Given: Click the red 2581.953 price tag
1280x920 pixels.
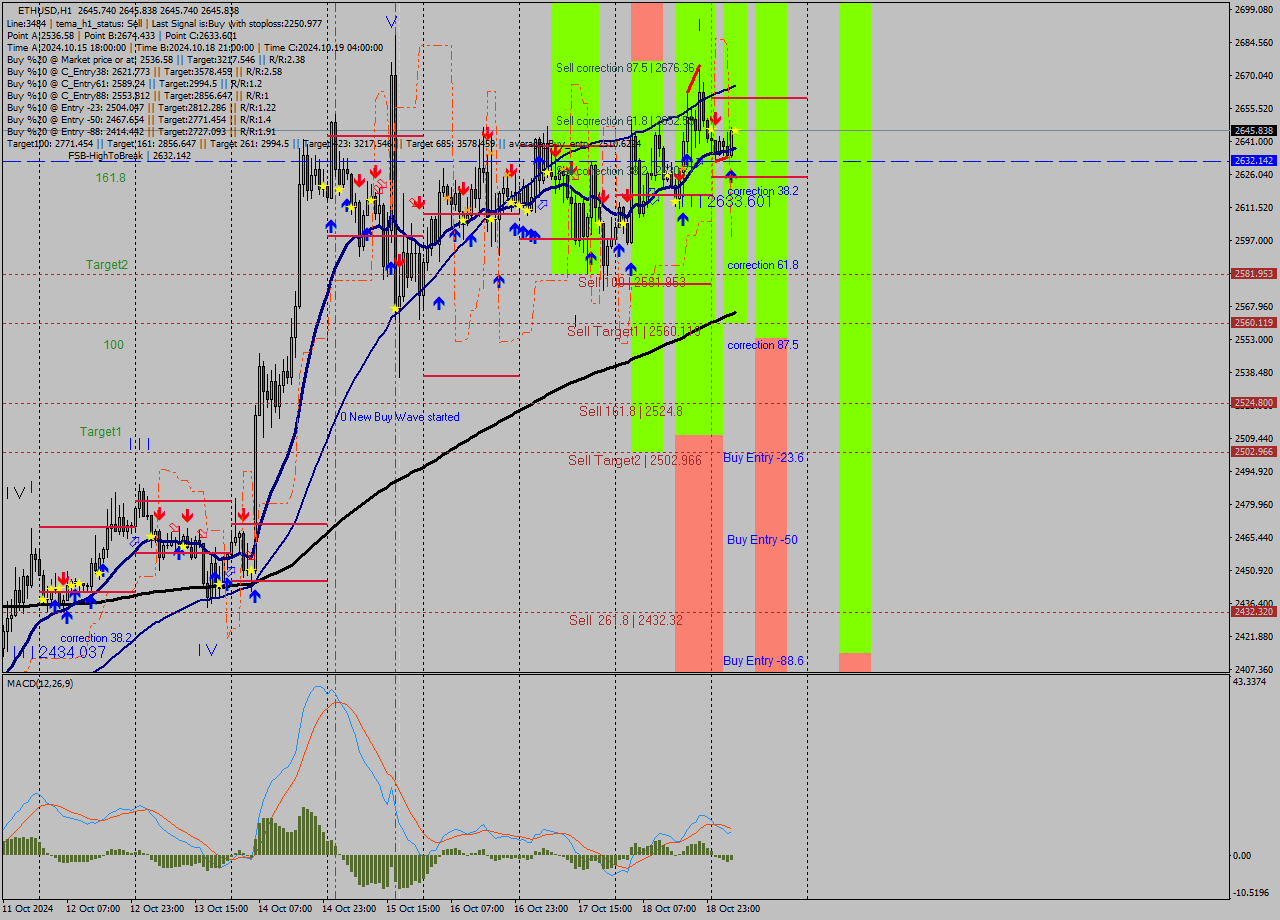Looking at the screenshot, I should point(1253,274).
